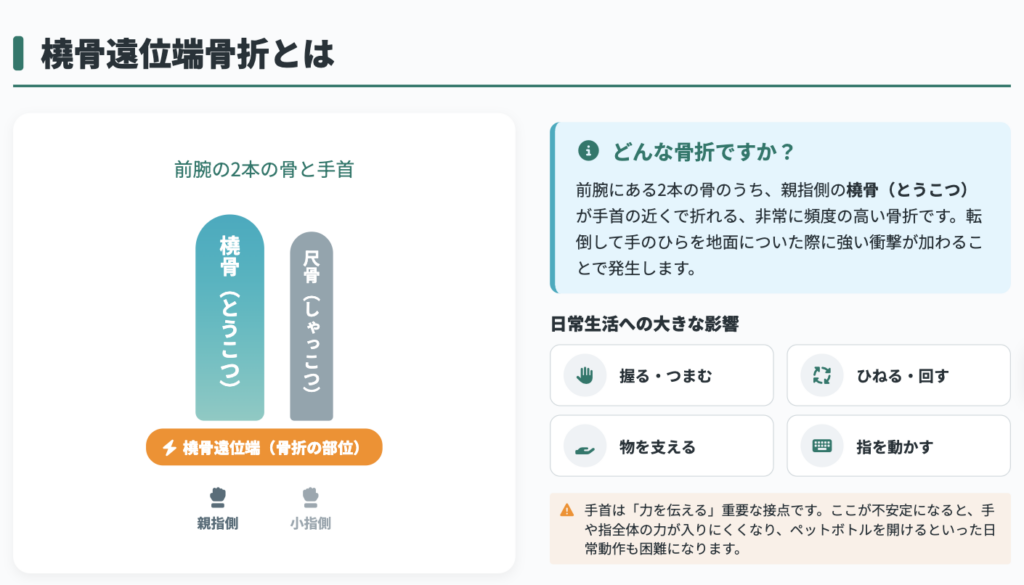Image resolution: width=1024 pixels, height=585 pixels.
Task: Click the open palm icon for 物を支える
Action: click(585, 449)
